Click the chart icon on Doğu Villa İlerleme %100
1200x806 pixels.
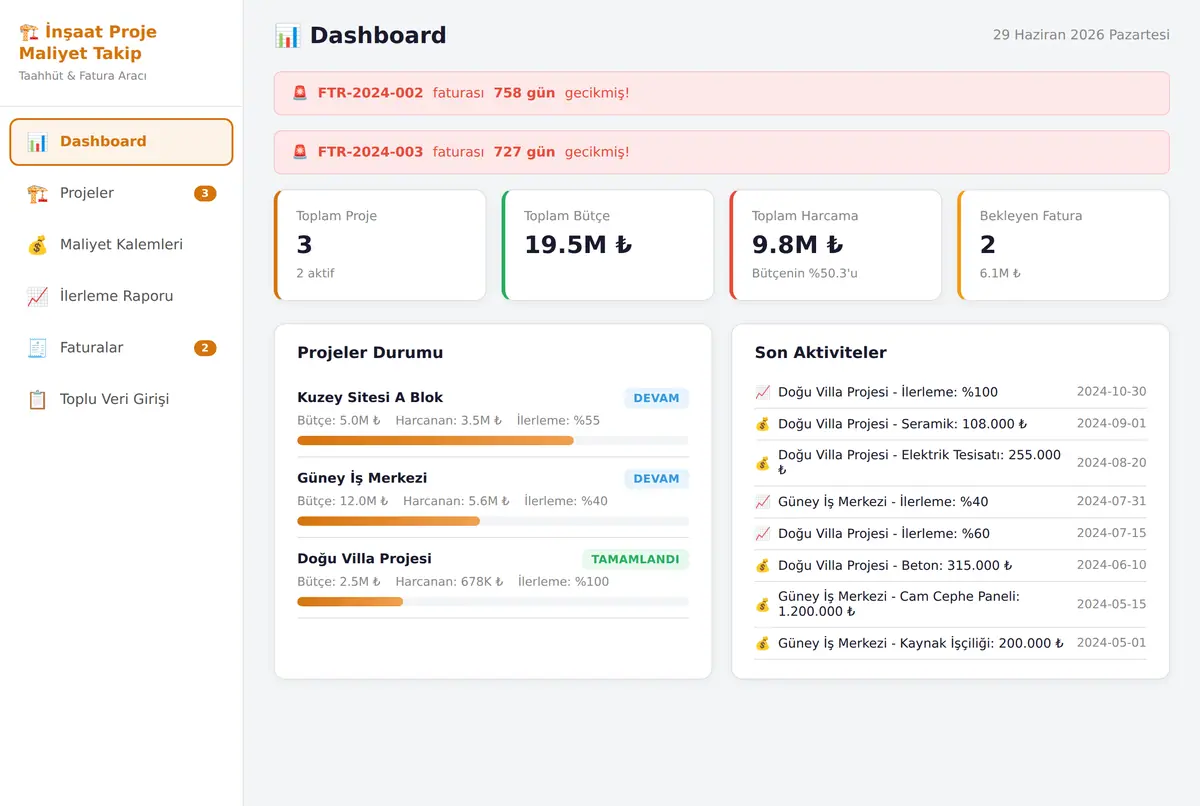pyautogui.click(x=763, y=392)
